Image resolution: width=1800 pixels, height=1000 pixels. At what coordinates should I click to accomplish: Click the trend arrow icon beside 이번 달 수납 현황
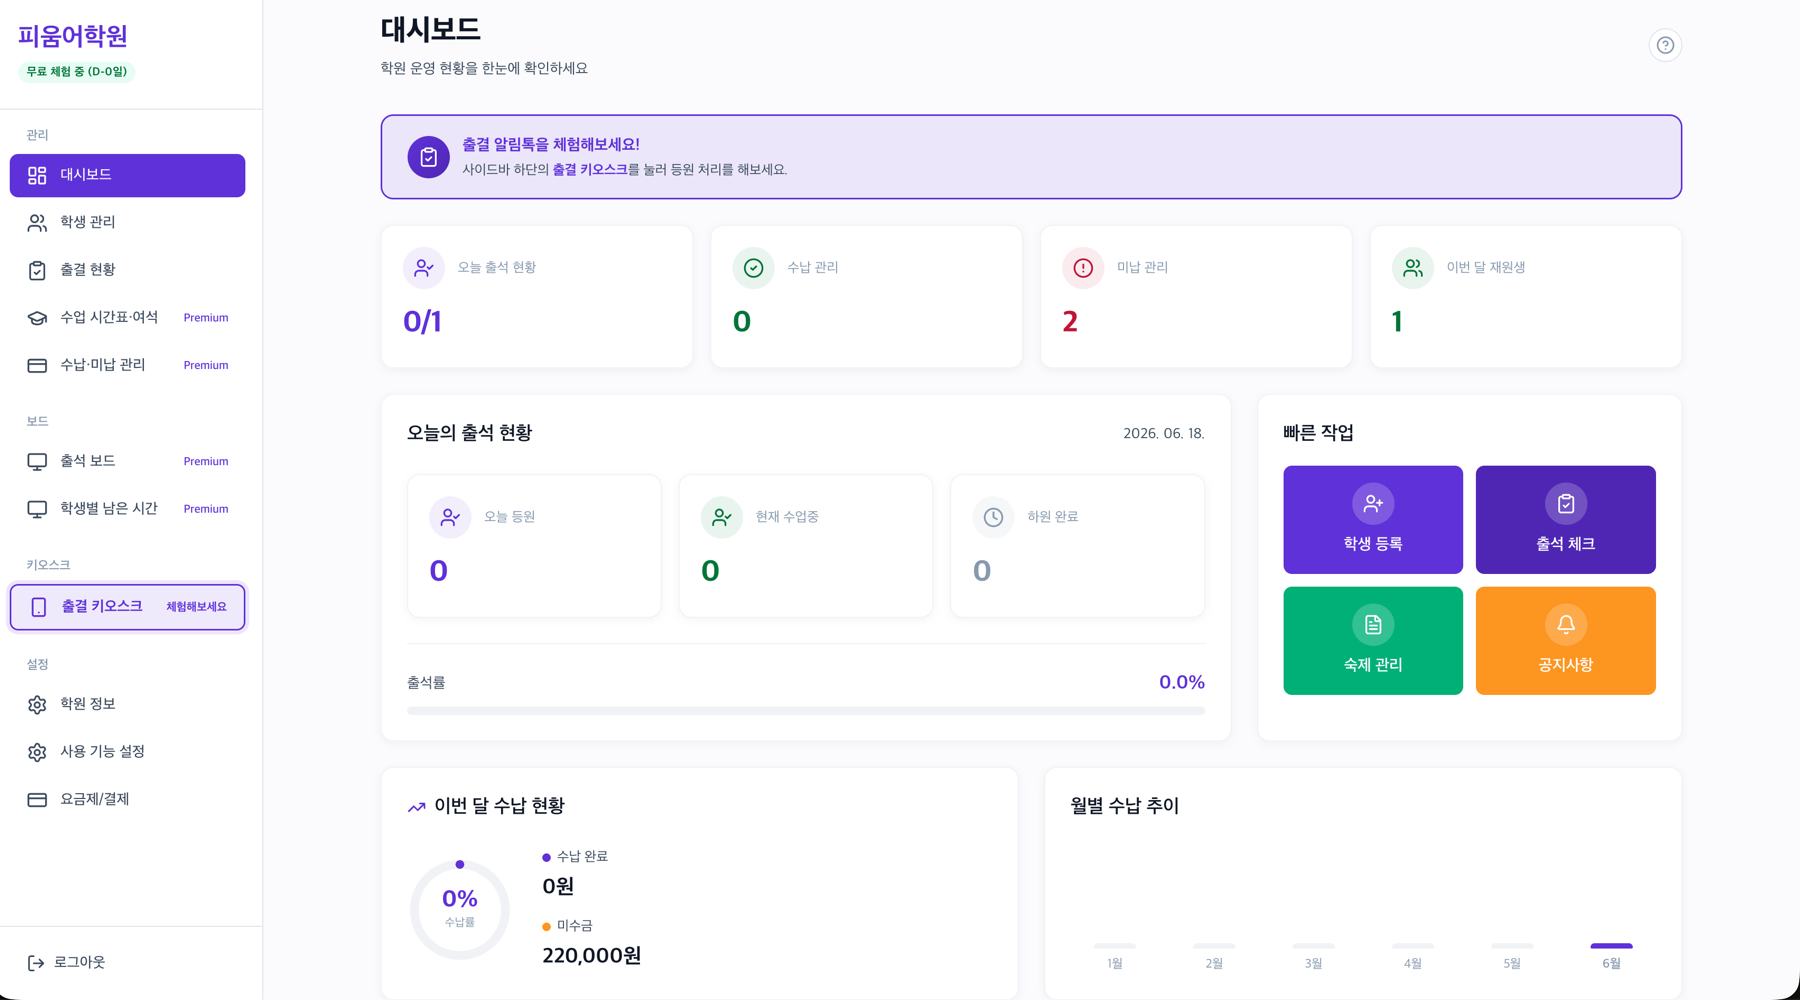tap(417, 807)
